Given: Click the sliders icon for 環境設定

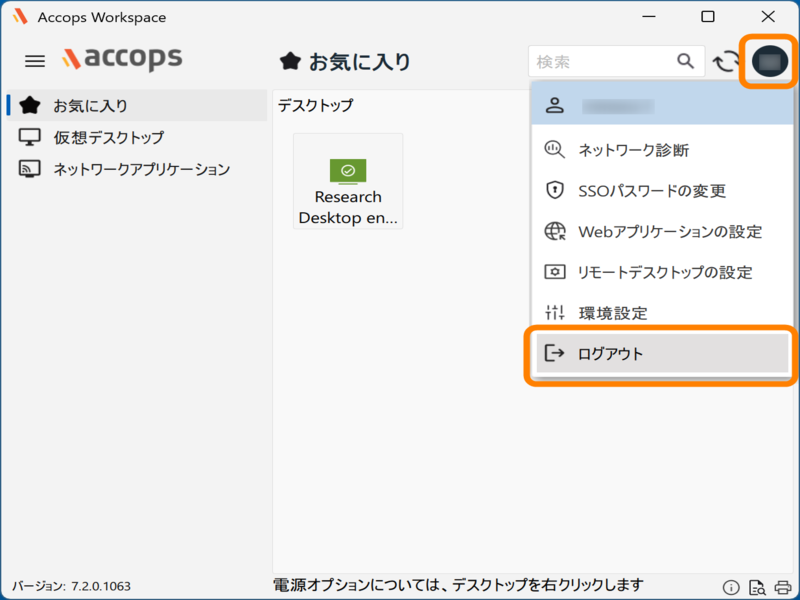Looking at the screenshot, I should (555, 312).
